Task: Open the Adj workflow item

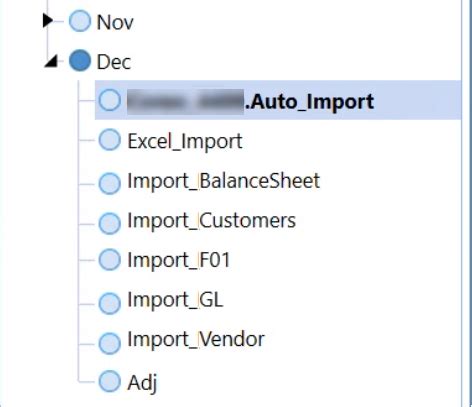Action: [x=142, y=383]
